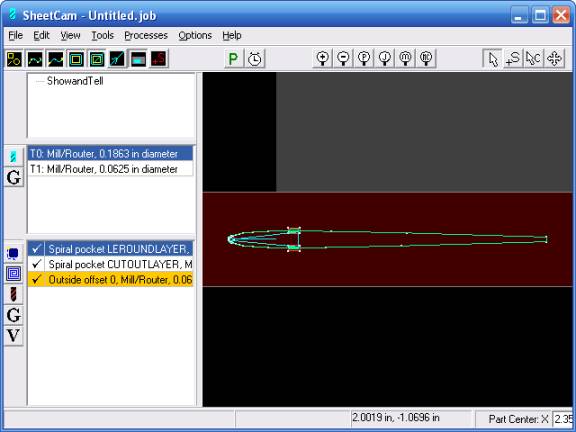Click the zoom out magnifier with minus
This screenshot has width=576, height=432.
coord(343,59)
